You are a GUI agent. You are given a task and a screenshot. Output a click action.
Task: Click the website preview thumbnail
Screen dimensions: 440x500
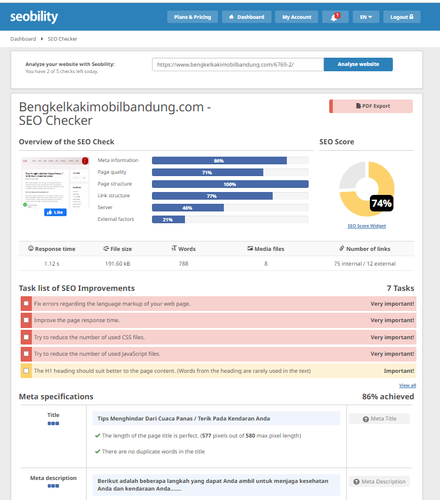(x=55, y=183)
